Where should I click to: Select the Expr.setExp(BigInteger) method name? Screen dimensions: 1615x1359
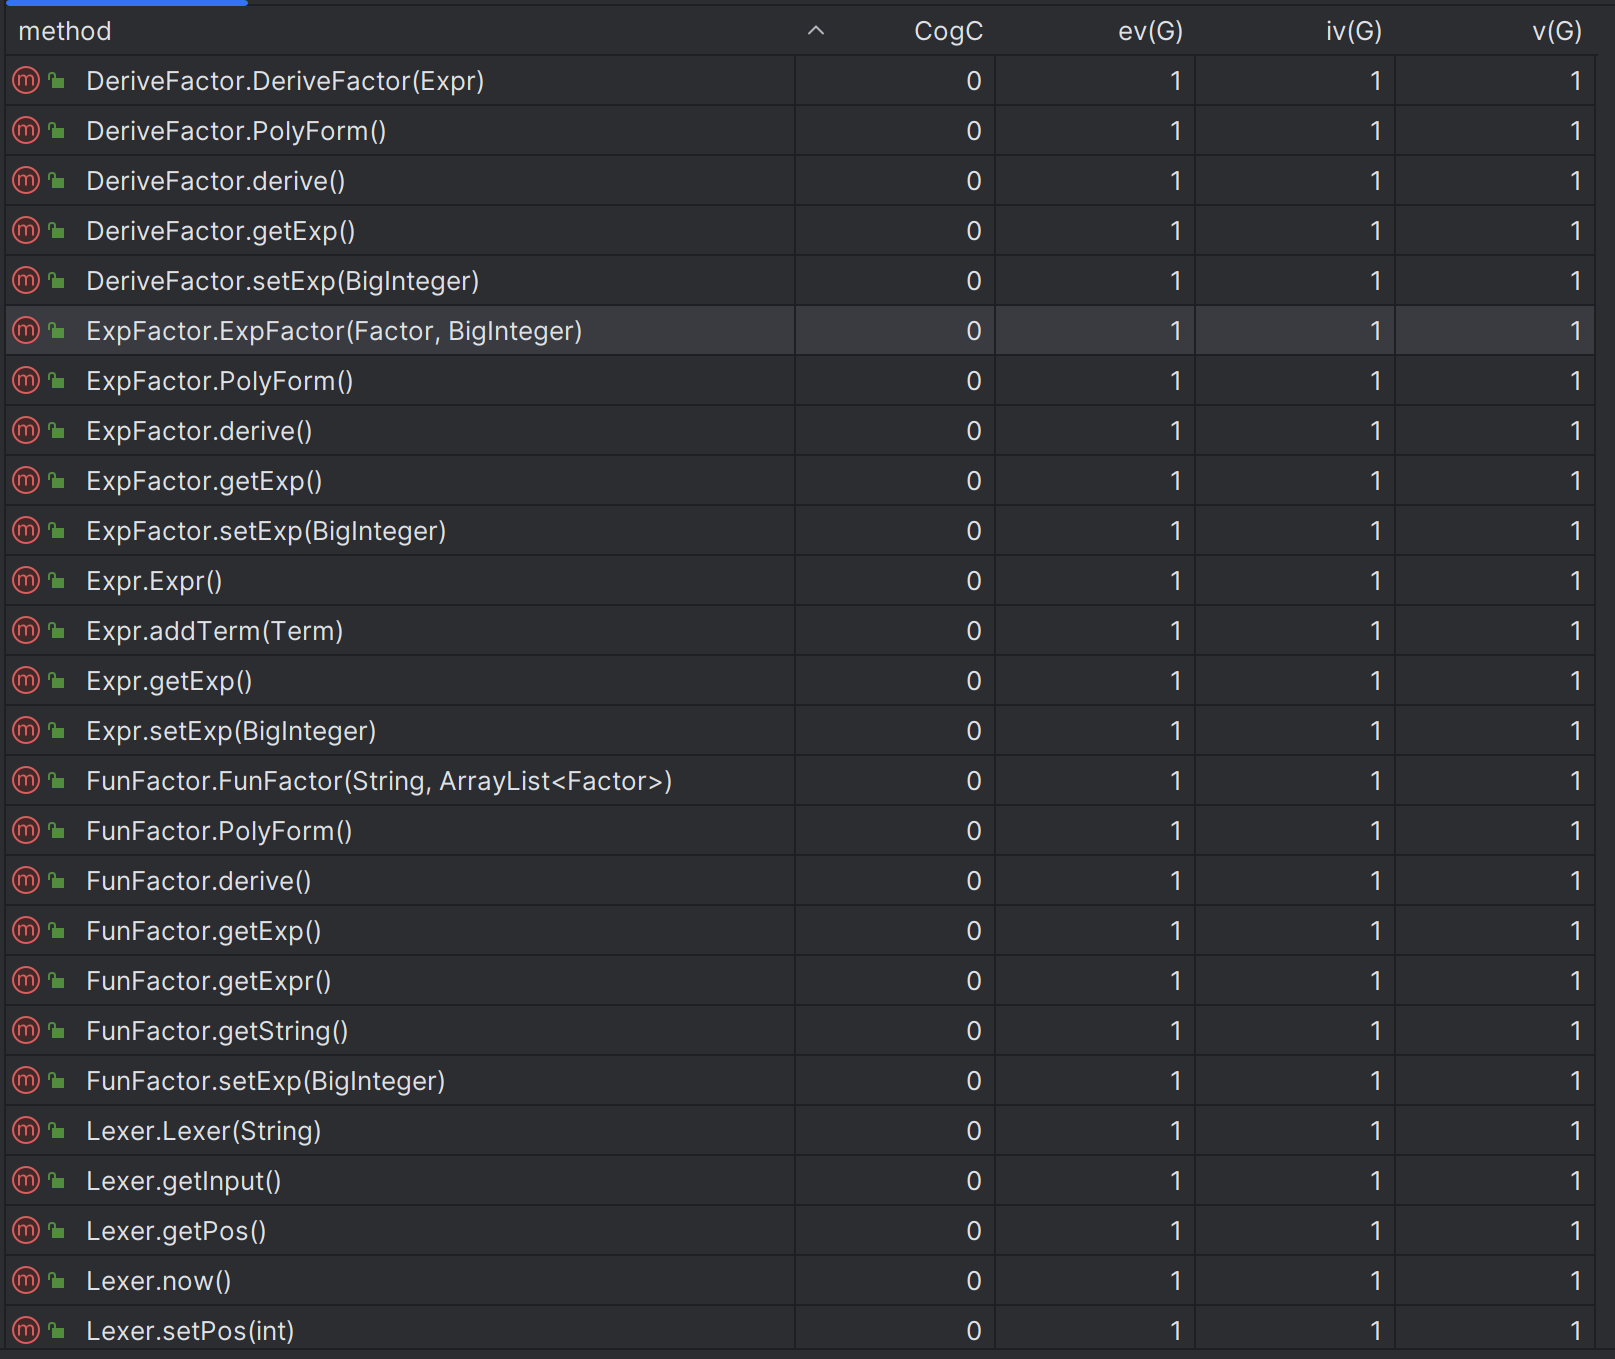click(x=231, y=731)
